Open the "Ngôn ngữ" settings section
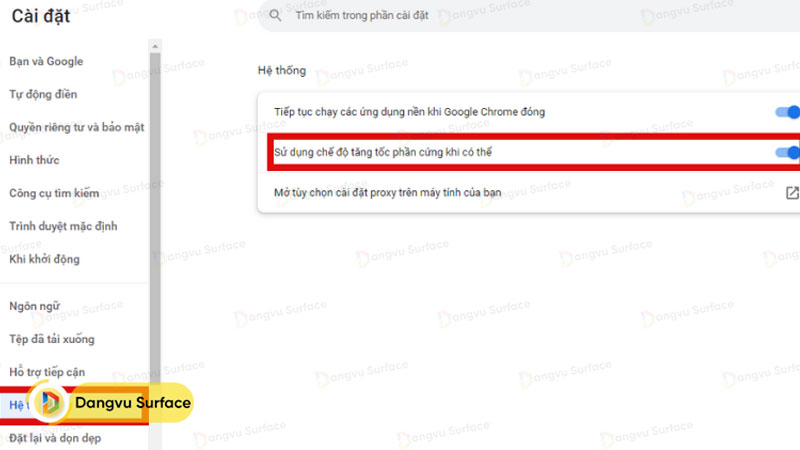800x450 pixels. tap(37, 305)
